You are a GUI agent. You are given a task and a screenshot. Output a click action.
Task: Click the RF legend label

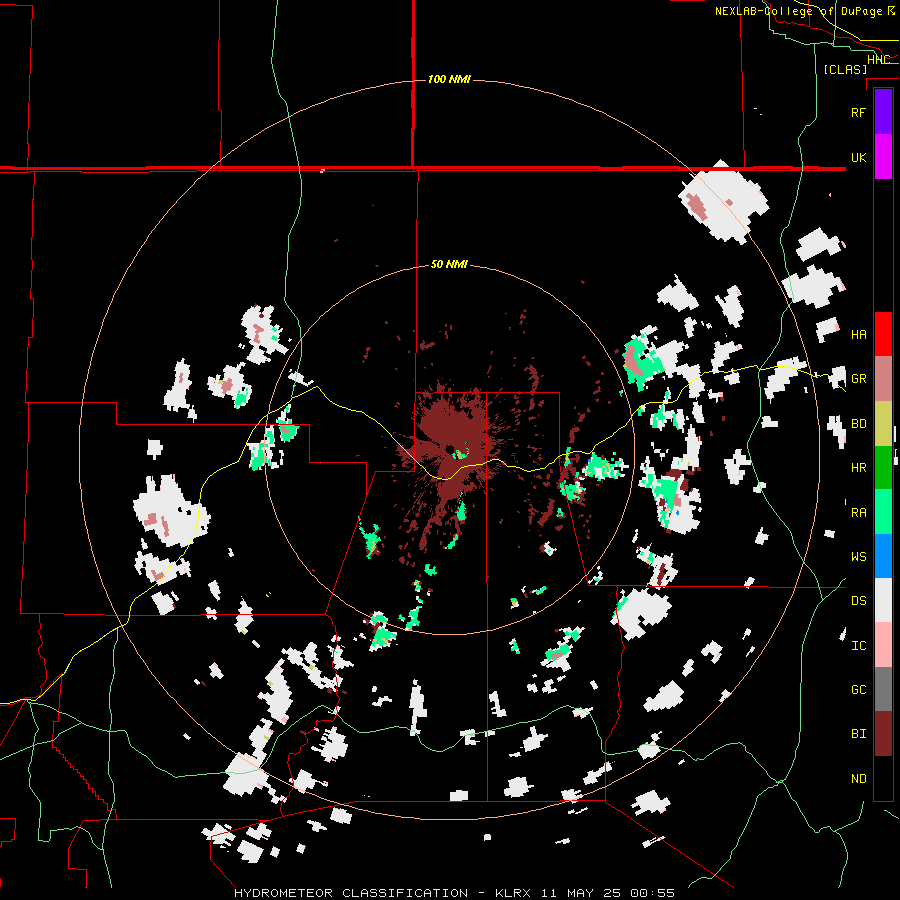click(x=858, y=112)
